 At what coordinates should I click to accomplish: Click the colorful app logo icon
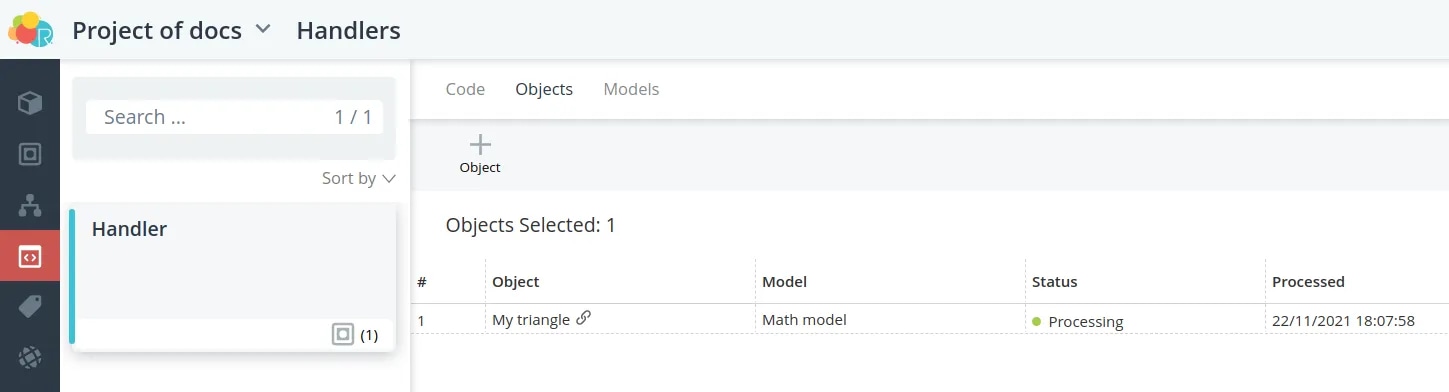pyautogui.click(x=30, y=29)
